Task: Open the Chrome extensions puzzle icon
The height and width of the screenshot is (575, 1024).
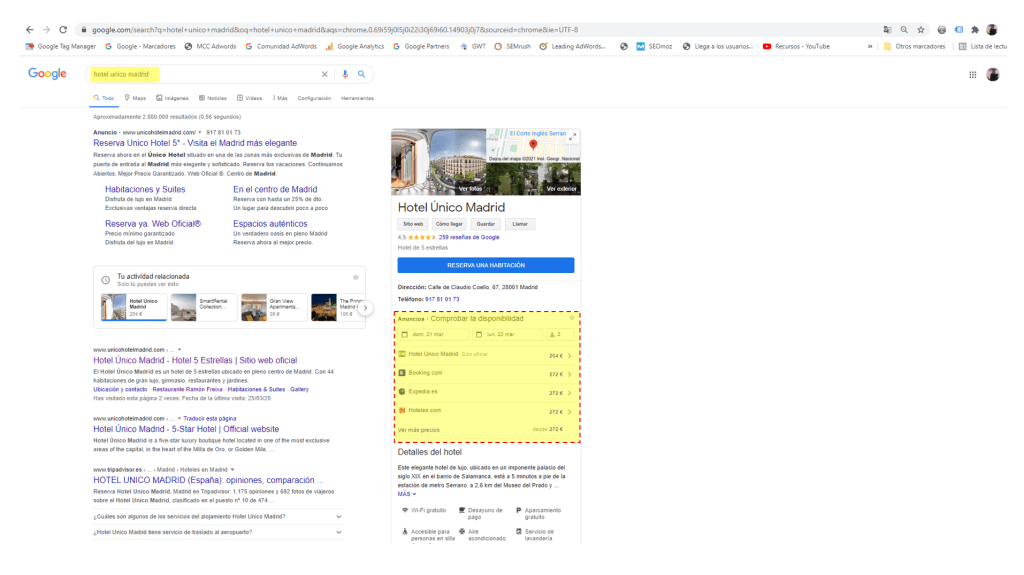Action: [x=975, y=30]
